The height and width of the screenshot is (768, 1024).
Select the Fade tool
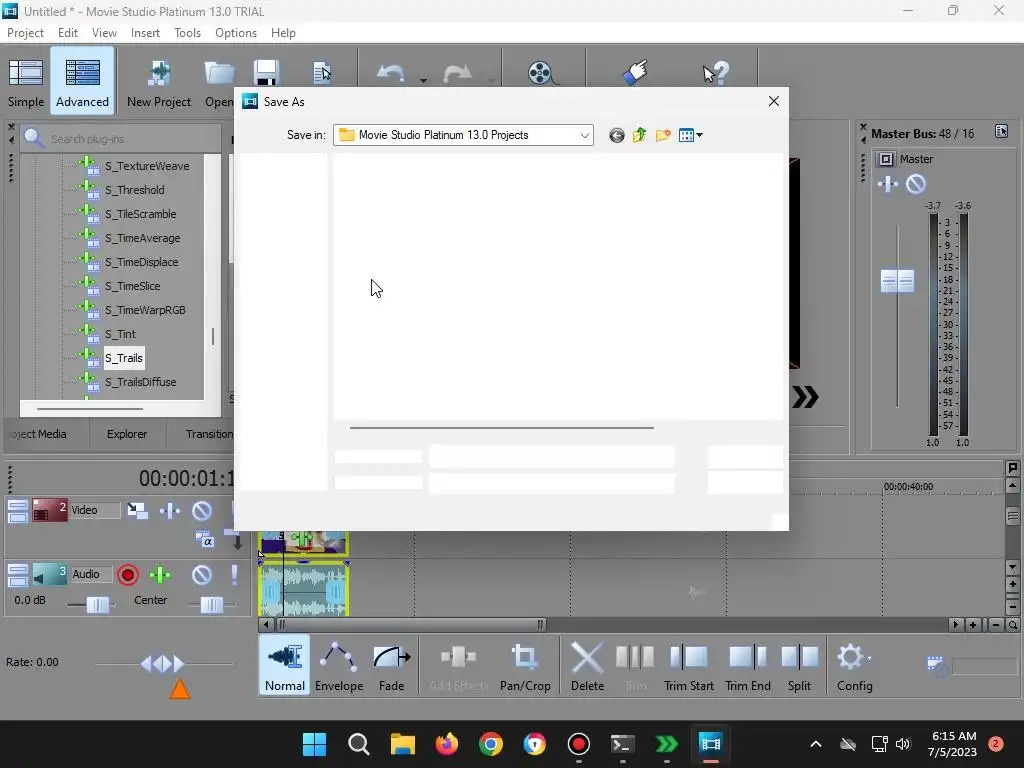(391, 666)
